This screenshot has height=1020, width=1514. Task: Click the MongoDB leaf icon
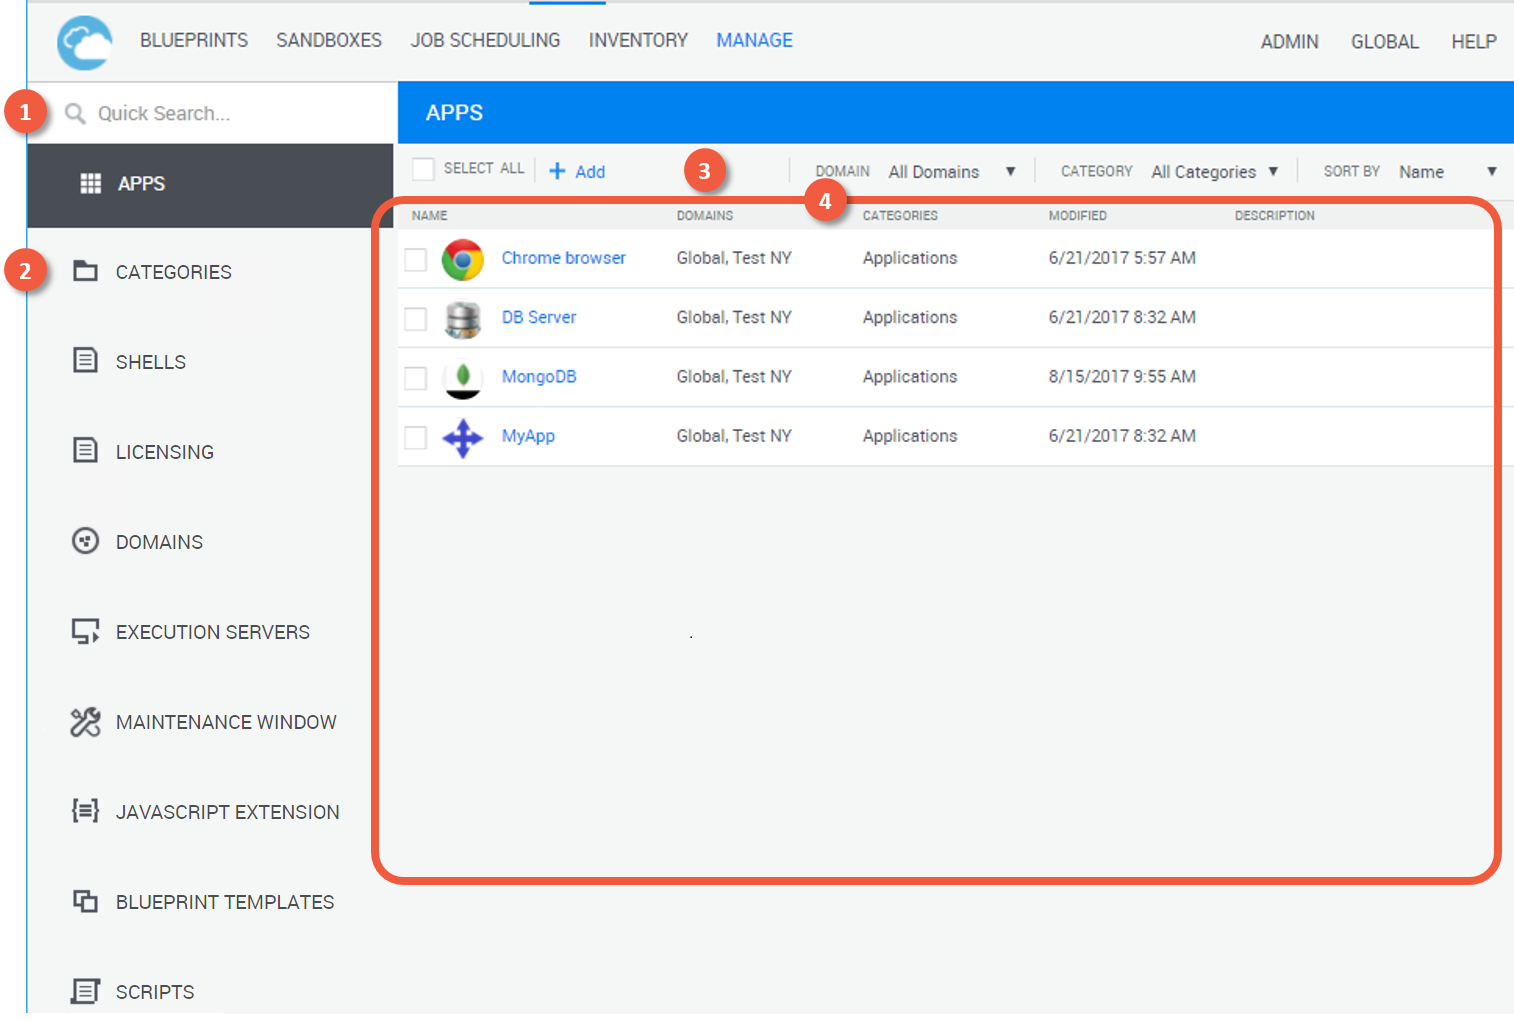[462, 377]
